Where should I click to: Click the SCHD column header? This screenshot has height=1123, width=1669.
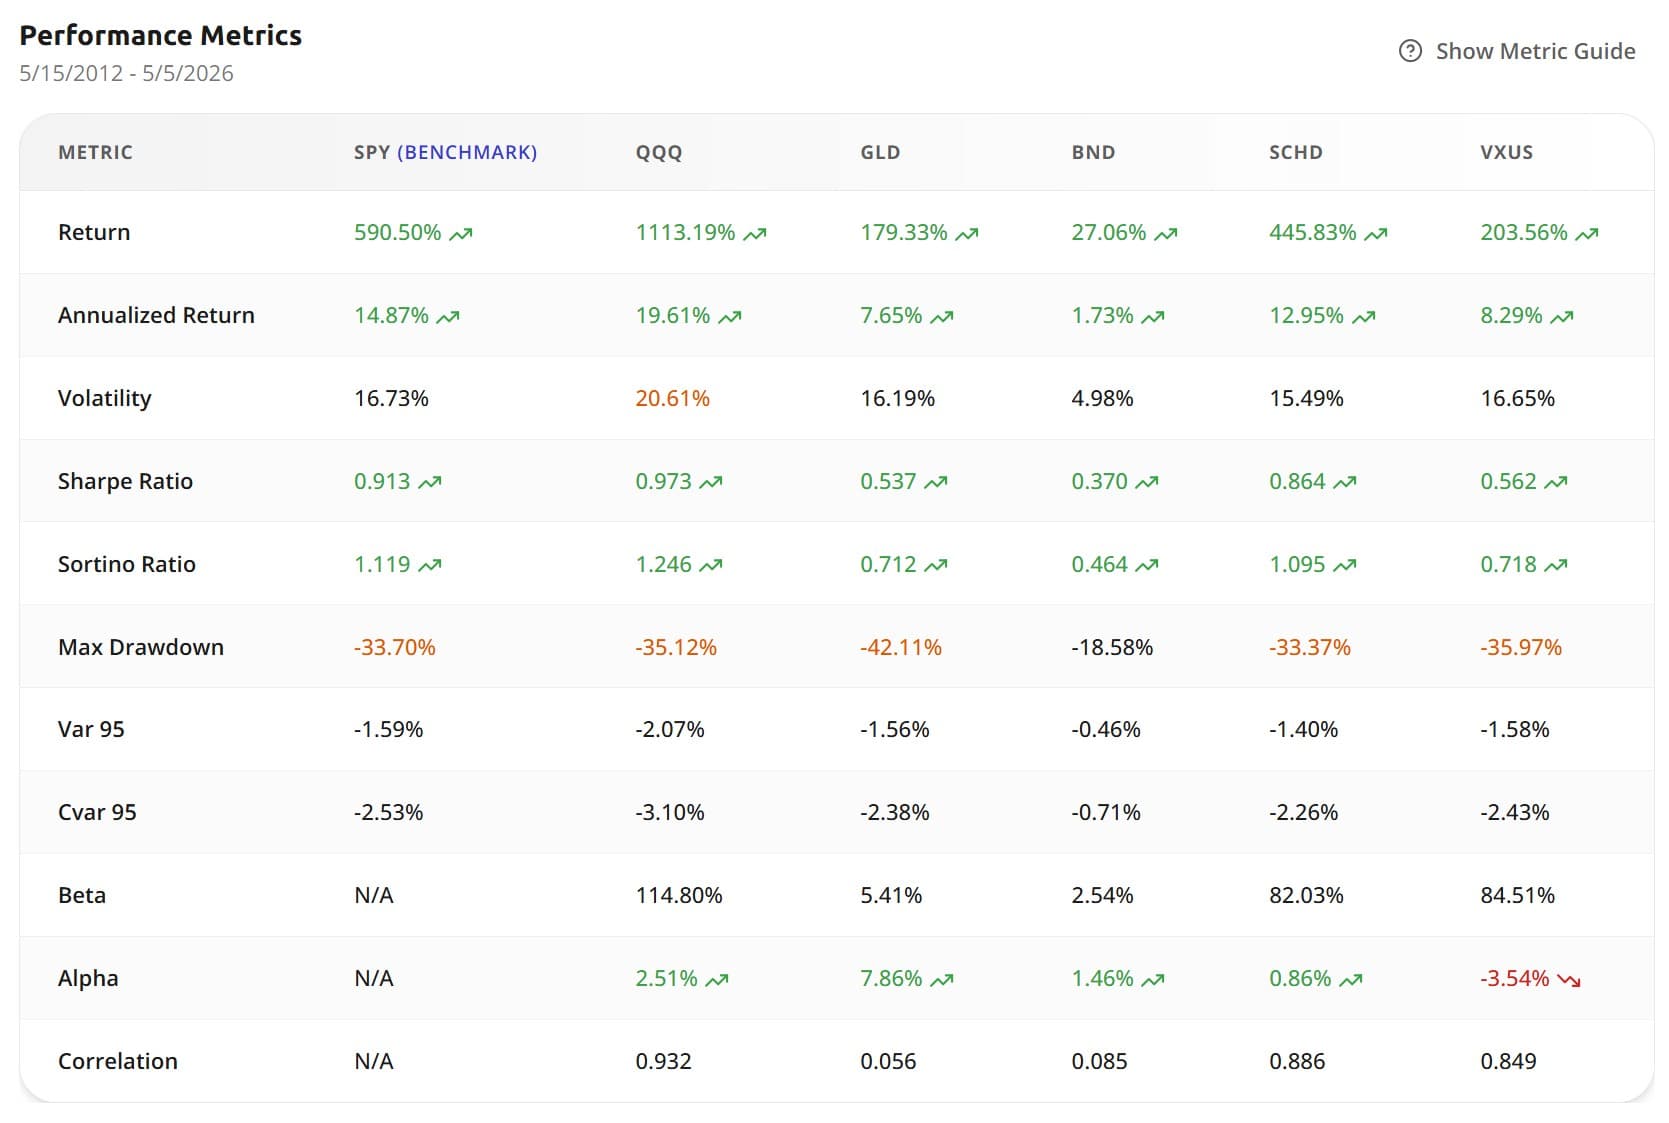point(1296,152)
